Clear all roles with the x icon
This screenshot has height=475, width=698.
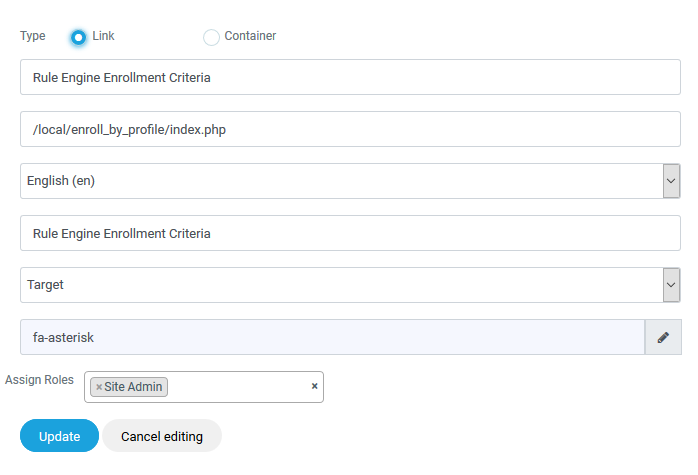314,386
